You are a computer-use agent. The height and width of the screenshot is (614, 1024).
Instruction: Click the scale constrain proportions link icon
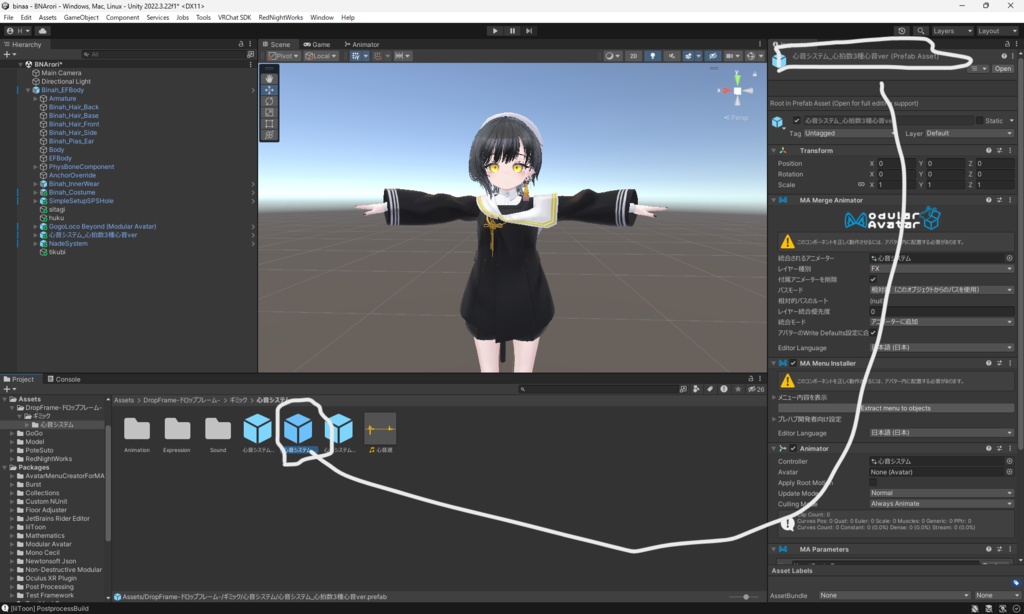tap(861, 185)
